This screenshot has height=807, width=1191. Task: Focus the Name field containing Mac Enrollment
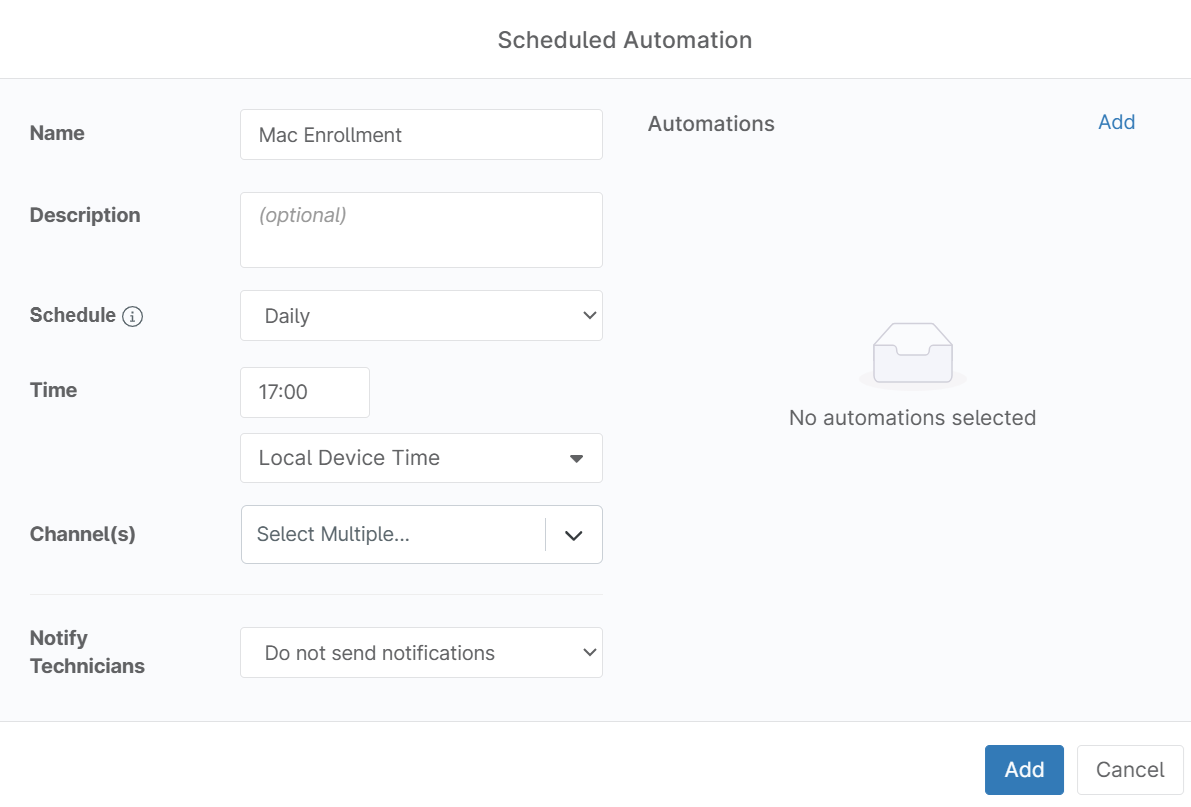[422, 134]
